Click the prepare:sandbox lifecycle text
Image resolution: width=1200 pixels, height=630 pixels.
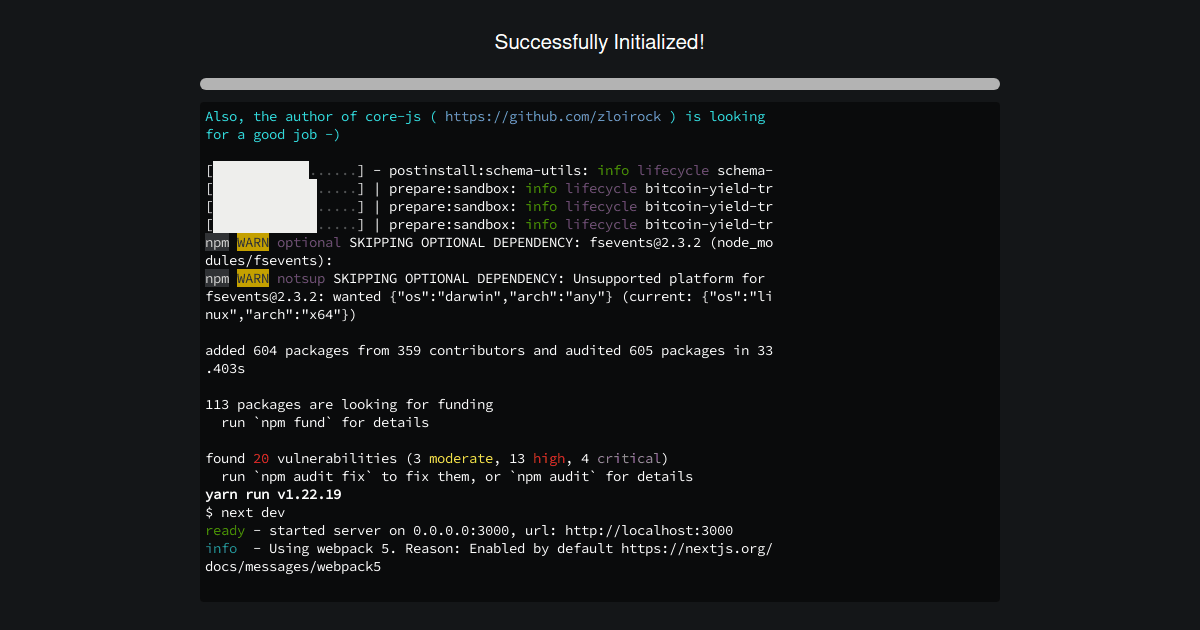(450, 188)
